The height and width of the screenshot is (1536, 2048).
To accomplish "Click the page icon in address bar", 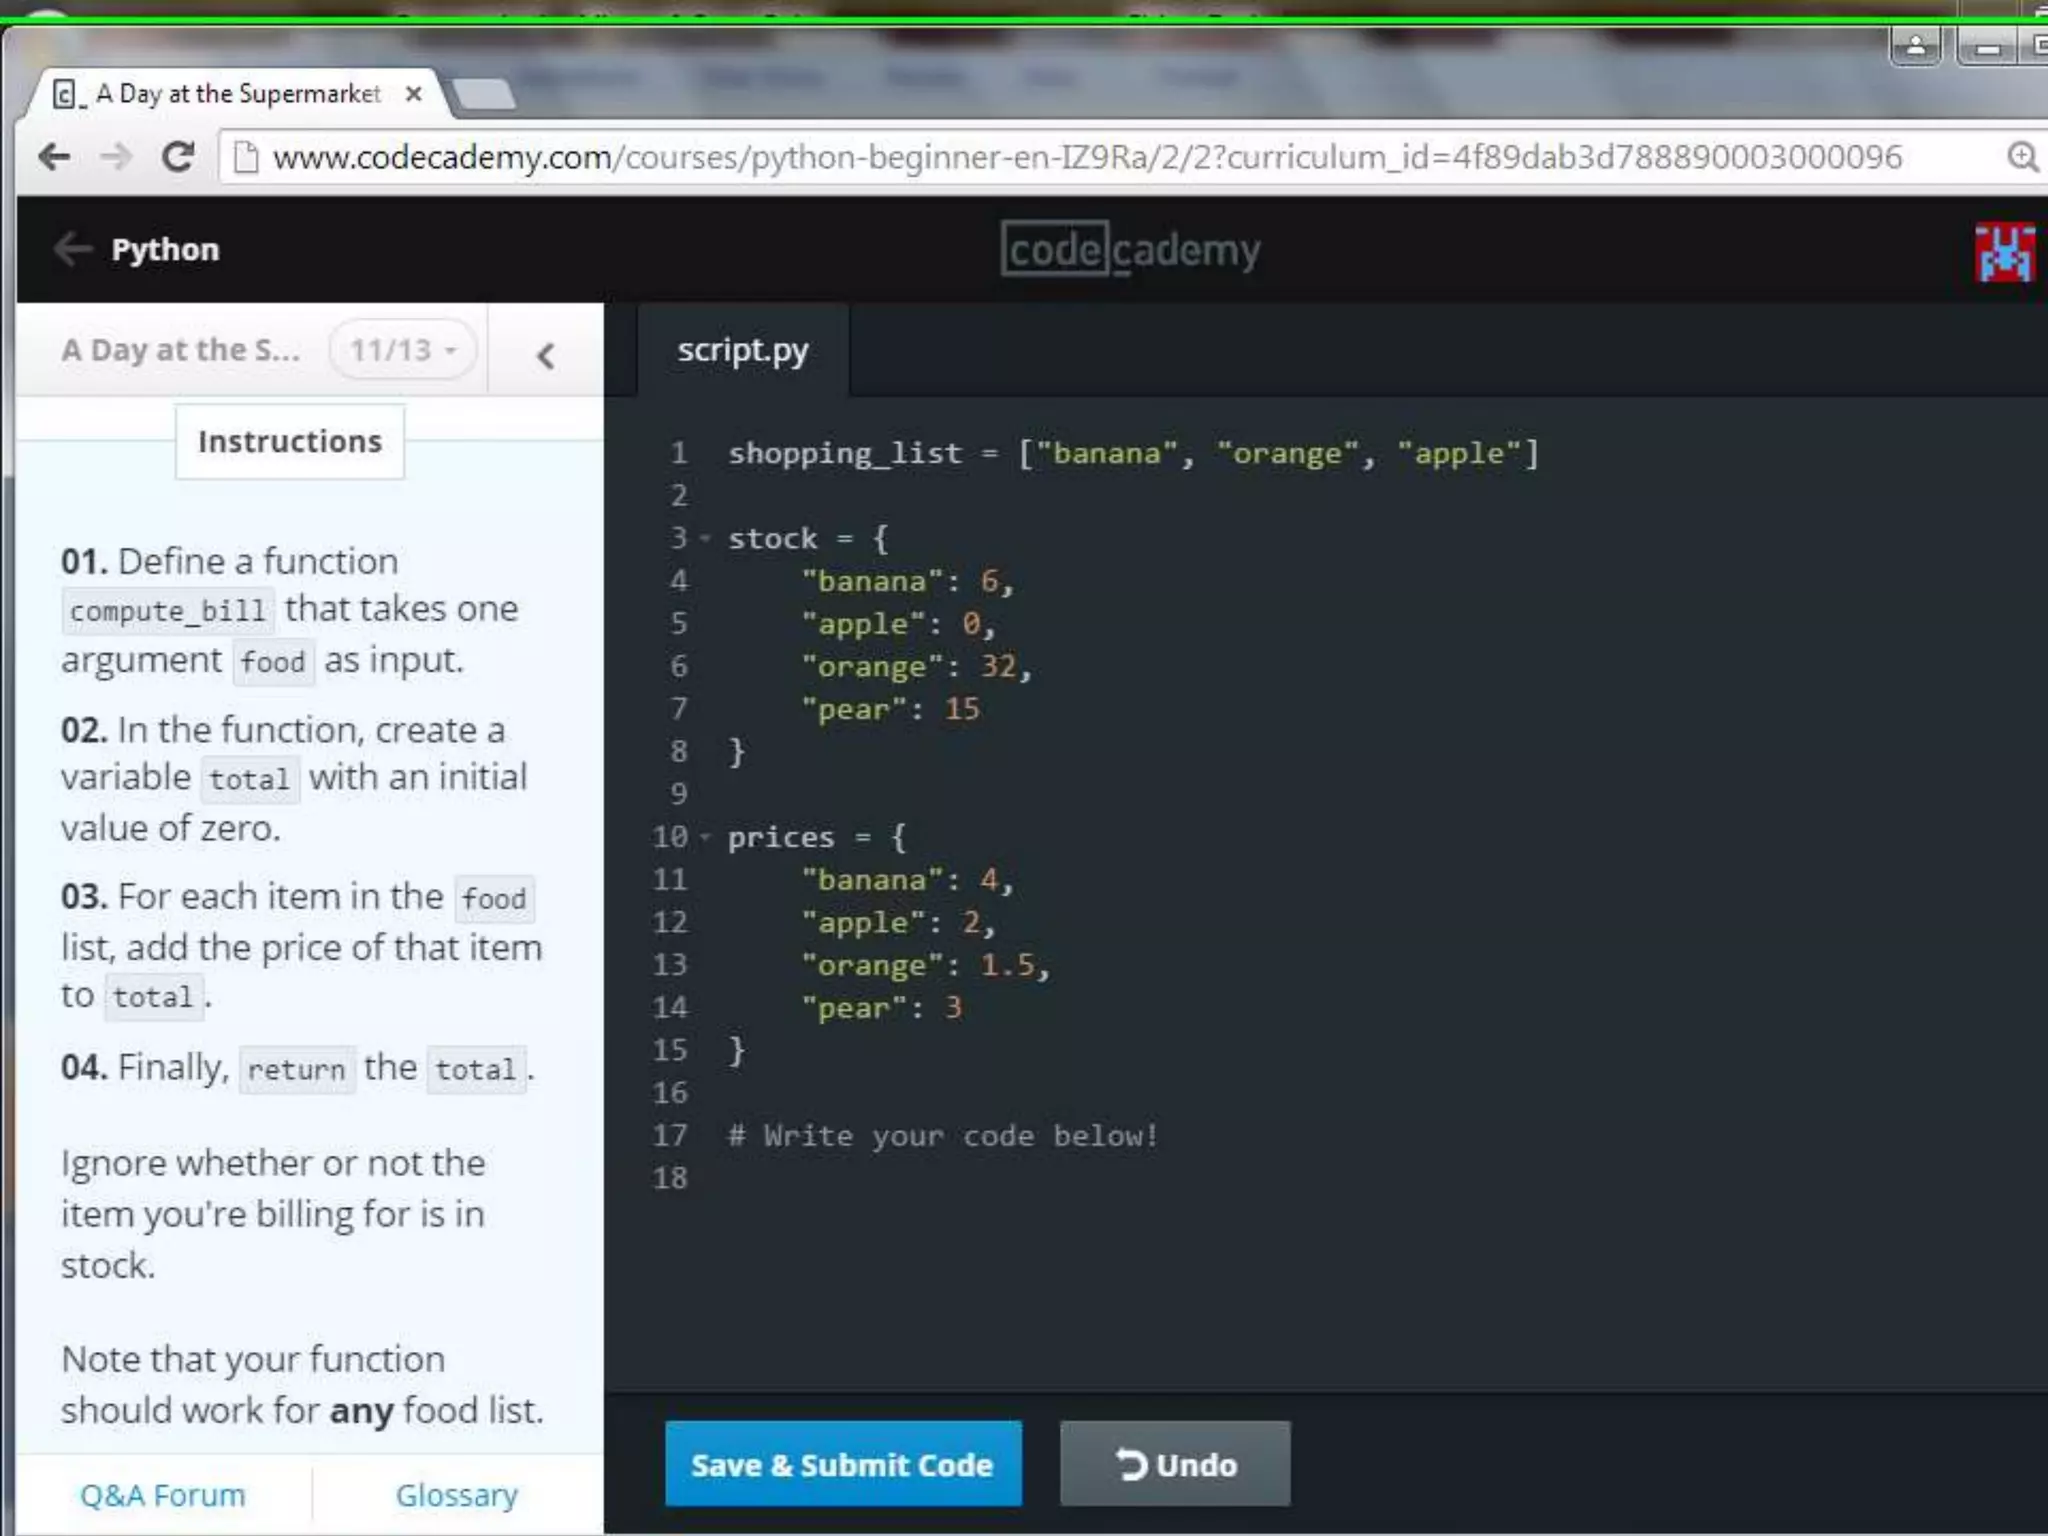I will pos(246,157).
